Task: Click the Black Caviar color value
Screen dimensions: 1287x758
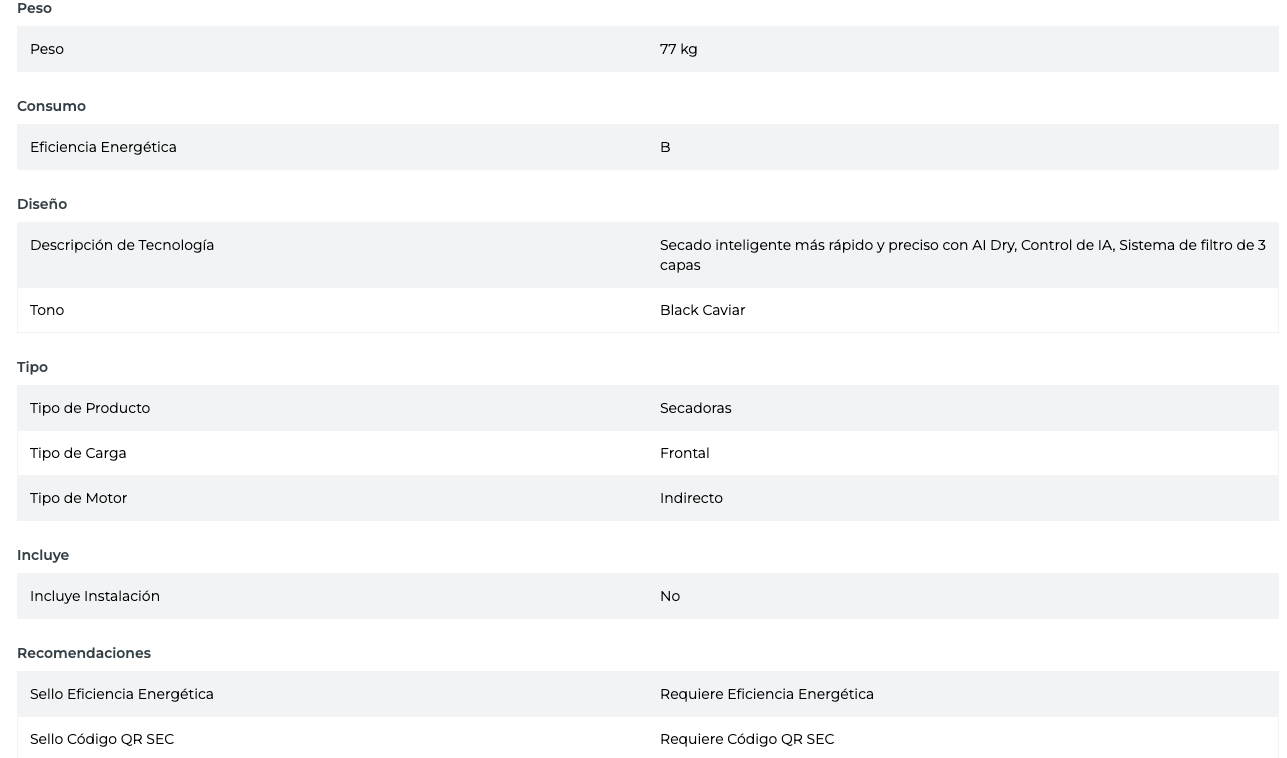Action: tap(702, 310)
